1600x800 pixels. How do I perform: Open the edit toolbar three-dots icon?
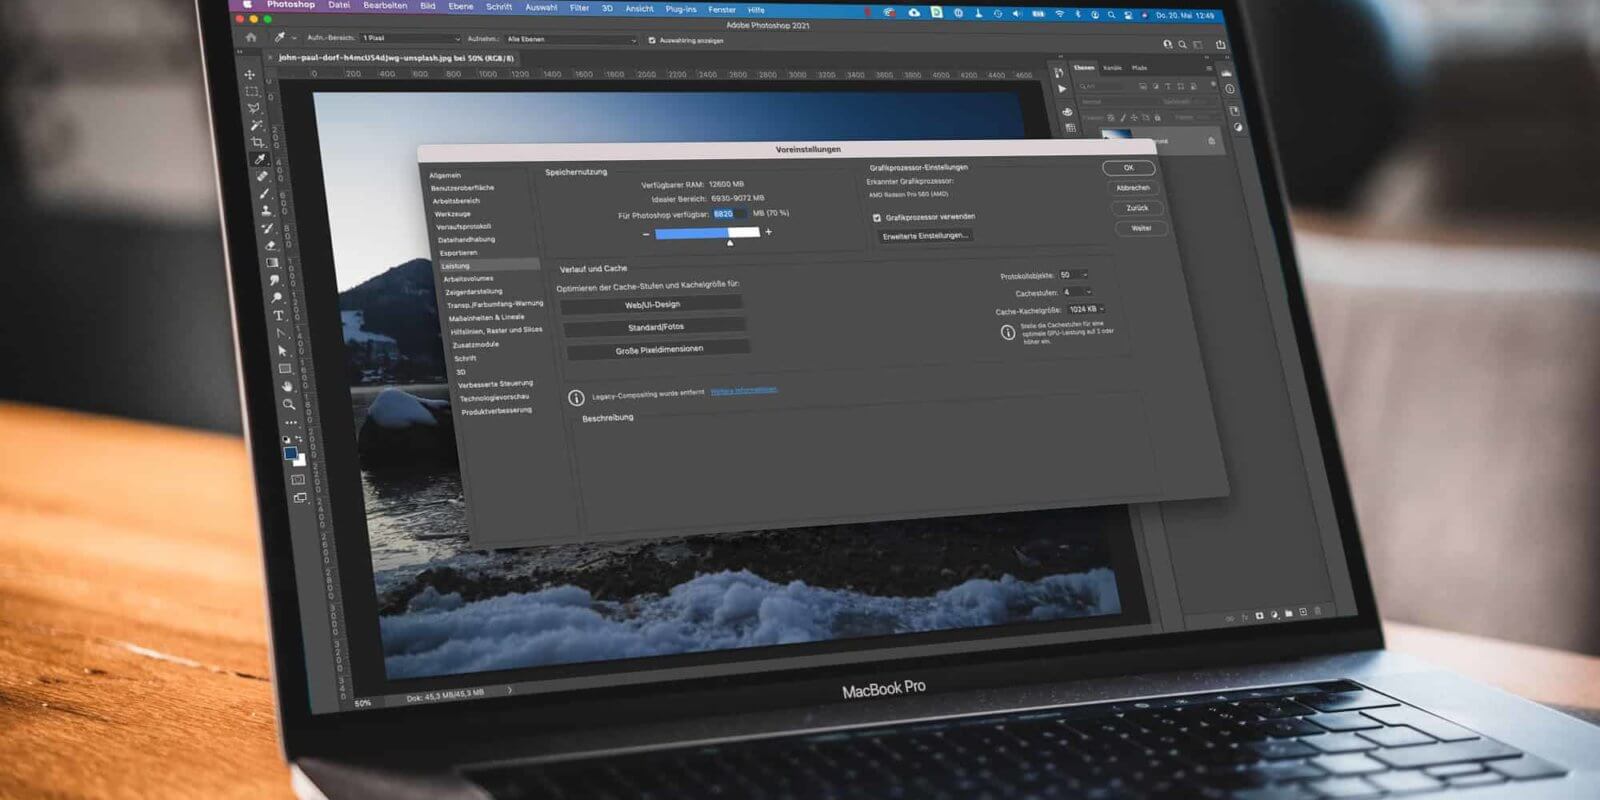coord(291,422)
